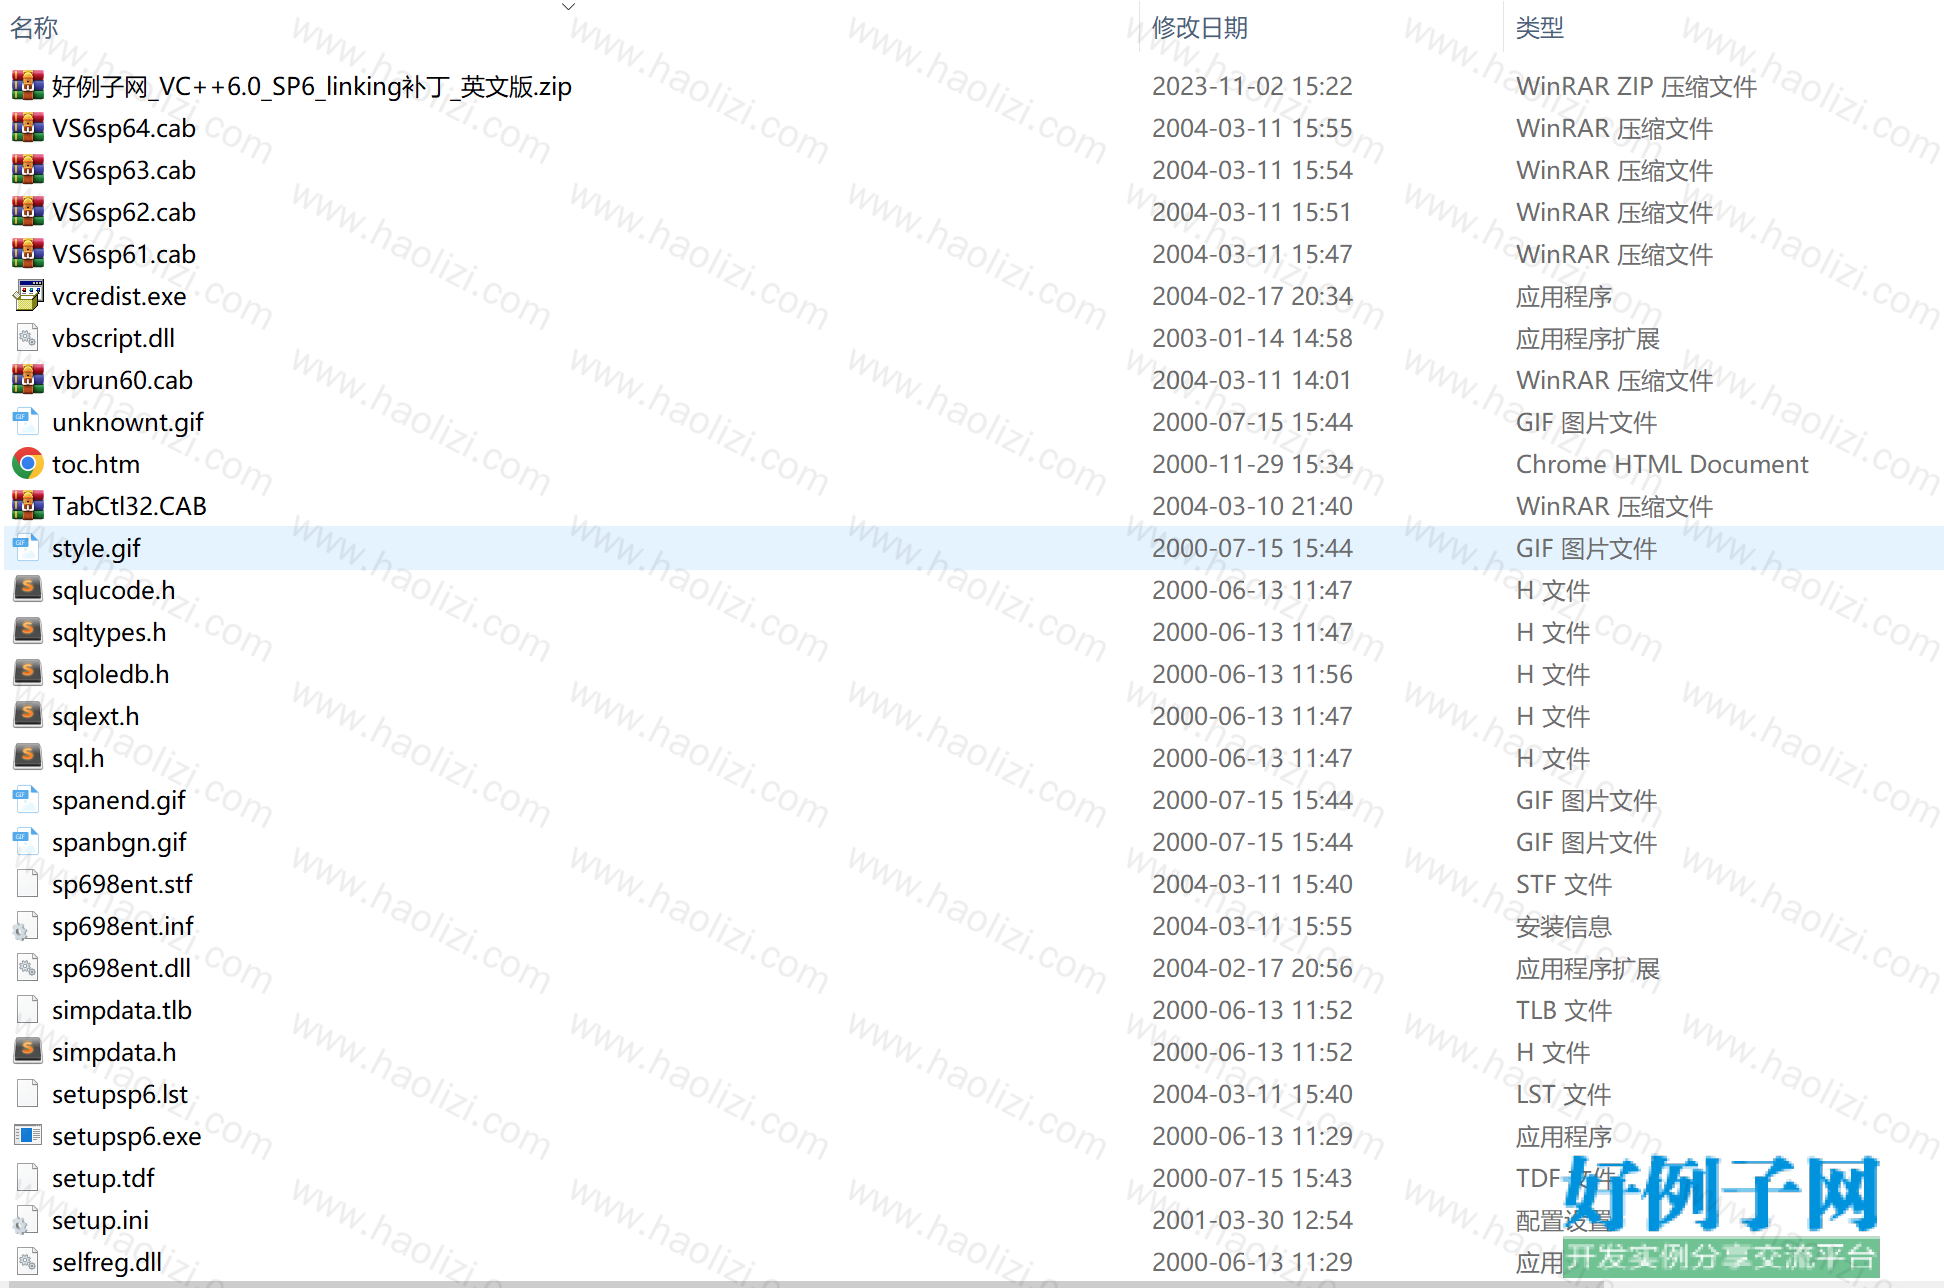
Task: Select the selfreg.dll file icon
Action: click(27, 1262)
